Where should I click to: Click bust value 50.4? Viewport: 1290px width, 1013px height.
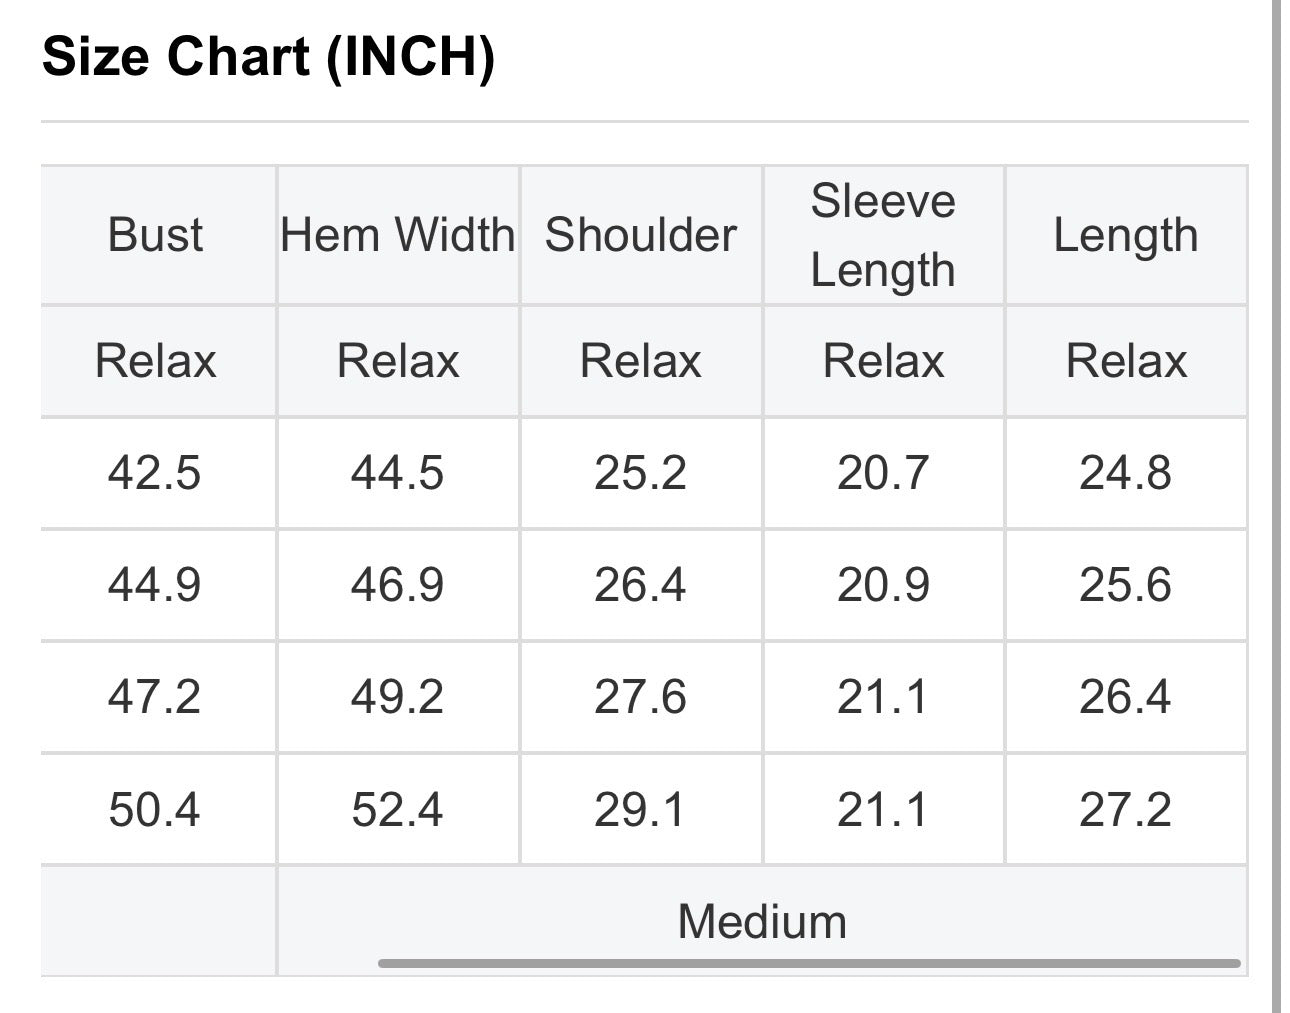(x=155, y=809)
